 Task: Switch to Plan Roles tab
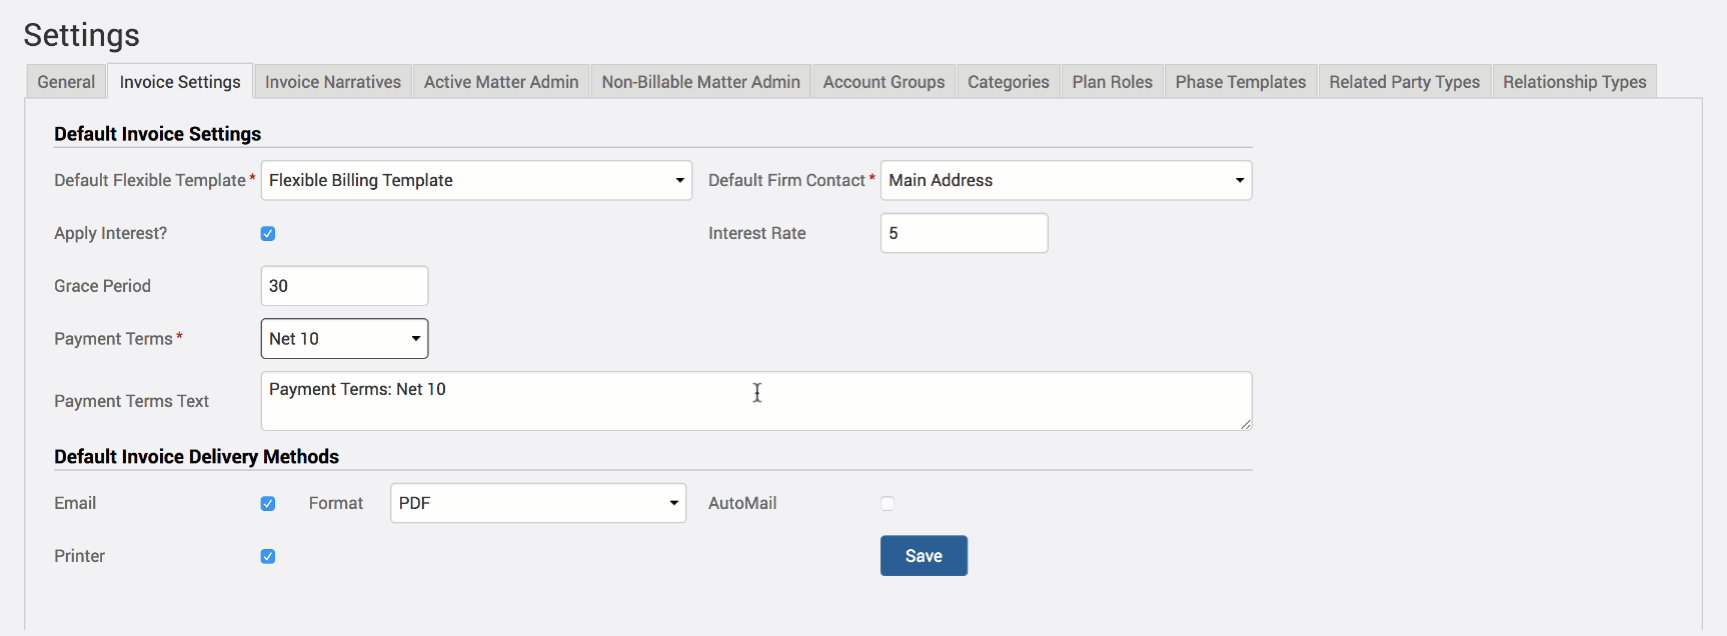(1112, 82)
